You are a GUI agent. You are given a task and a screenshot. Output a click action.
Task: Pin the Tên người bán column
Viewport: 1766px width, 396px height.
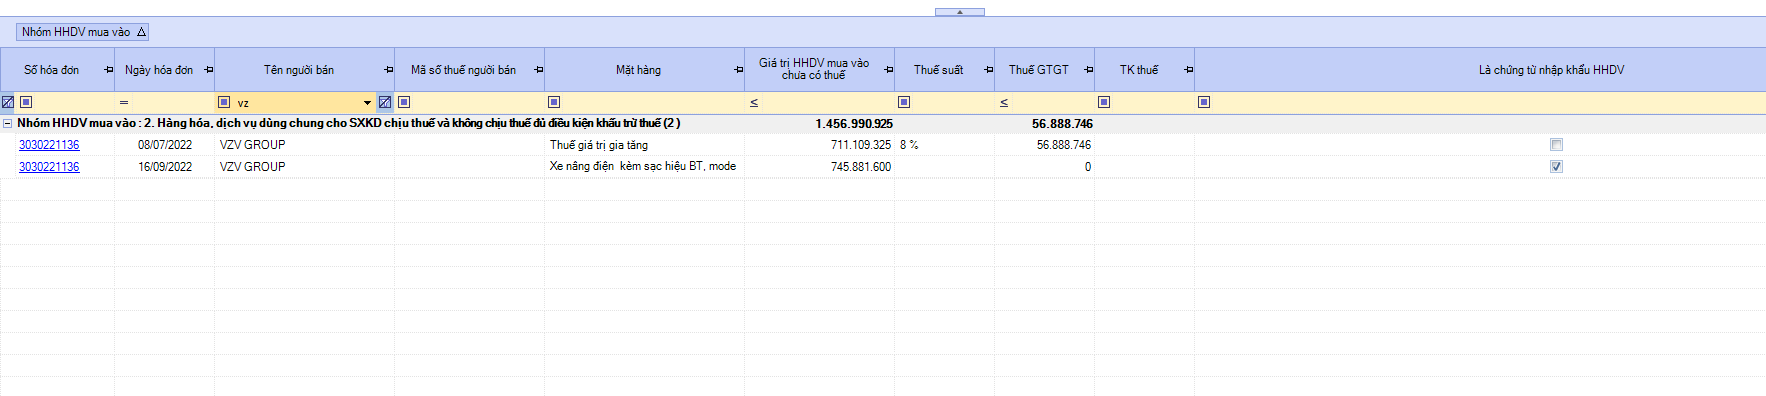tap(388, 70)
